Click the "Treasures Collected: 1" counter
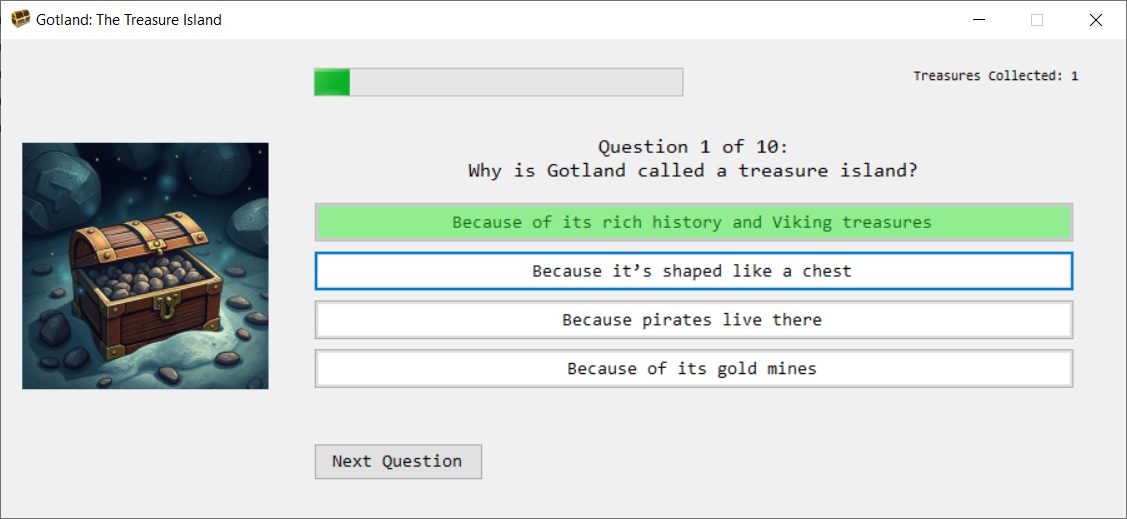Image resolution: width=1127 pixels, height=519 pixels. [x=995, y=76]
